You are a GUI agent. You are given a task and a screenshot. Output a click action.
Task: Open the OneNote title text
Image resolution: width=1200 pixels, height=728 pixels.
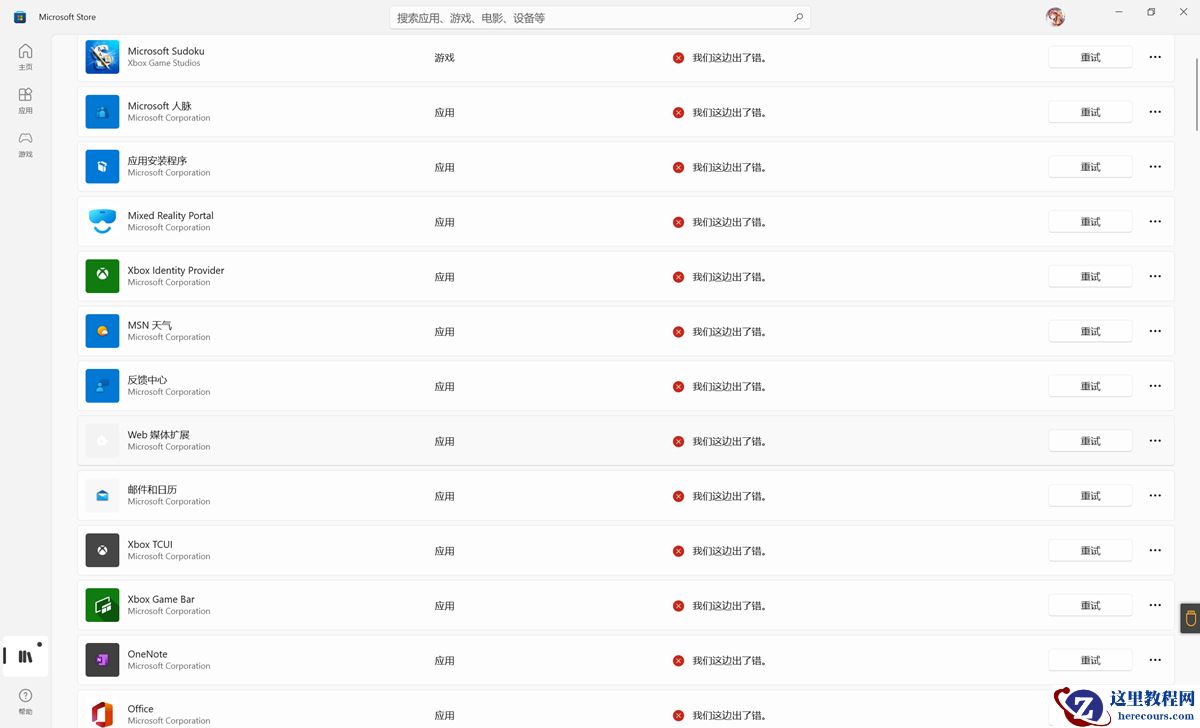pos(147,654)
